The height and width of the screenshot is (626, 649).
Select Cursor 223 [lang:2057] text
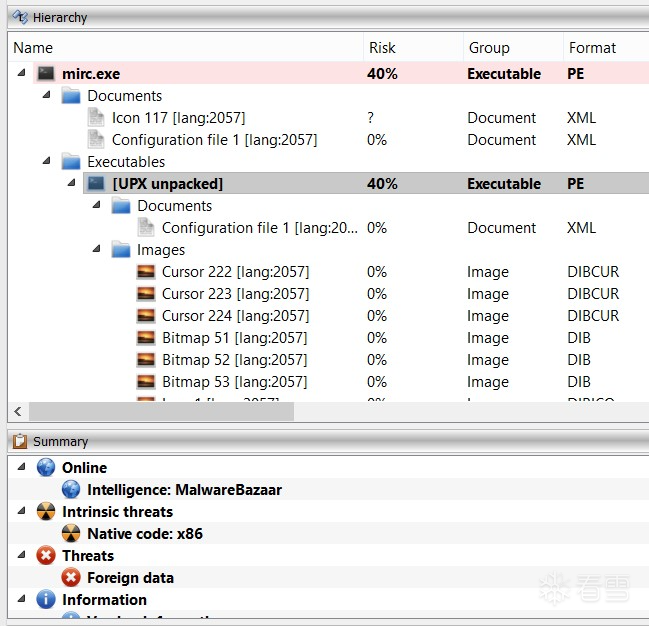pos(236,294)
